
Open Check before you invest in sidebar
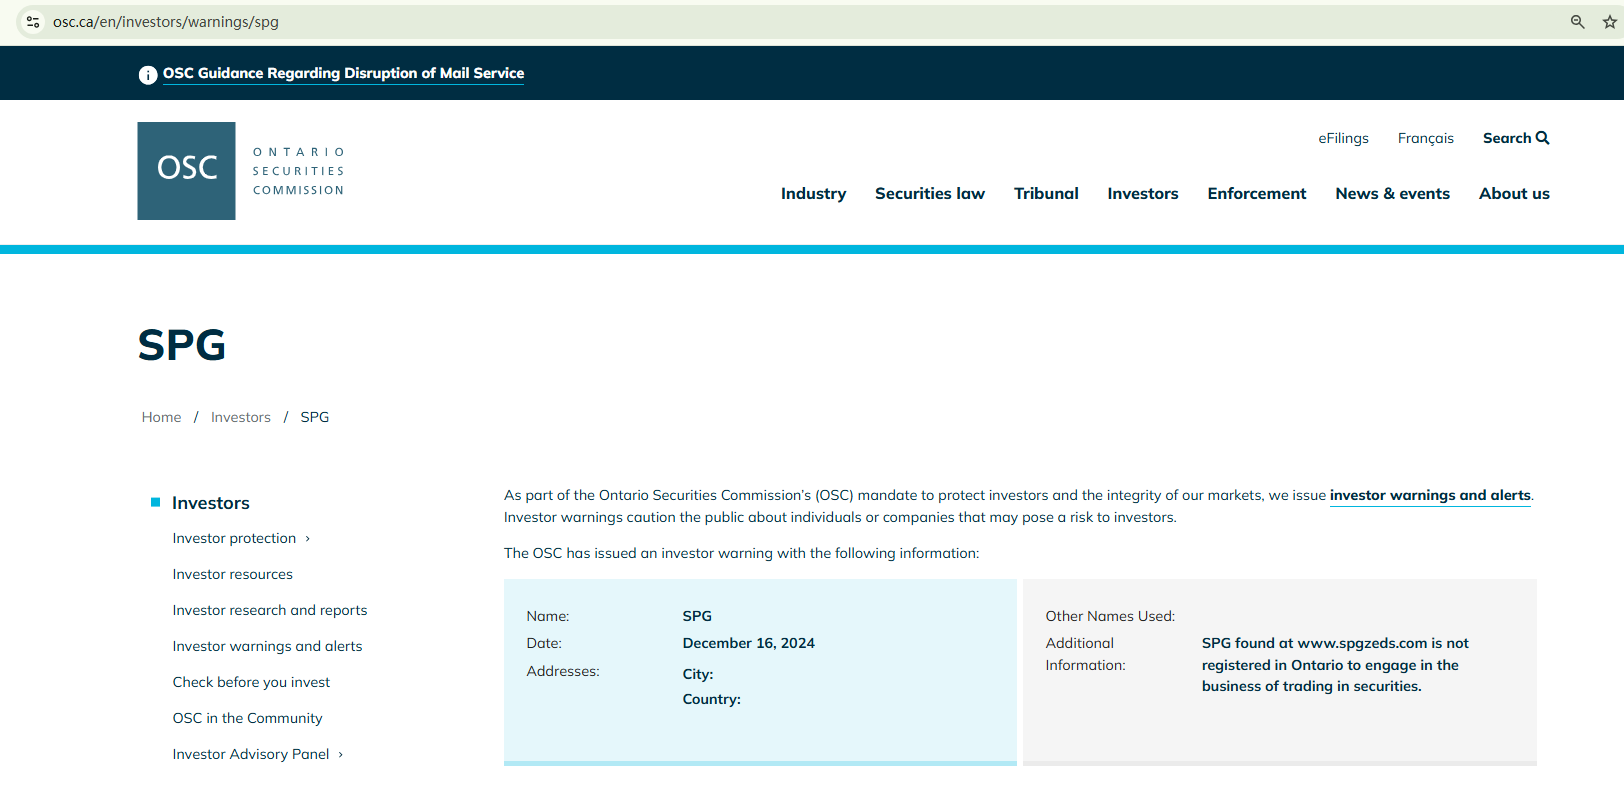click(x=251, y=682)
